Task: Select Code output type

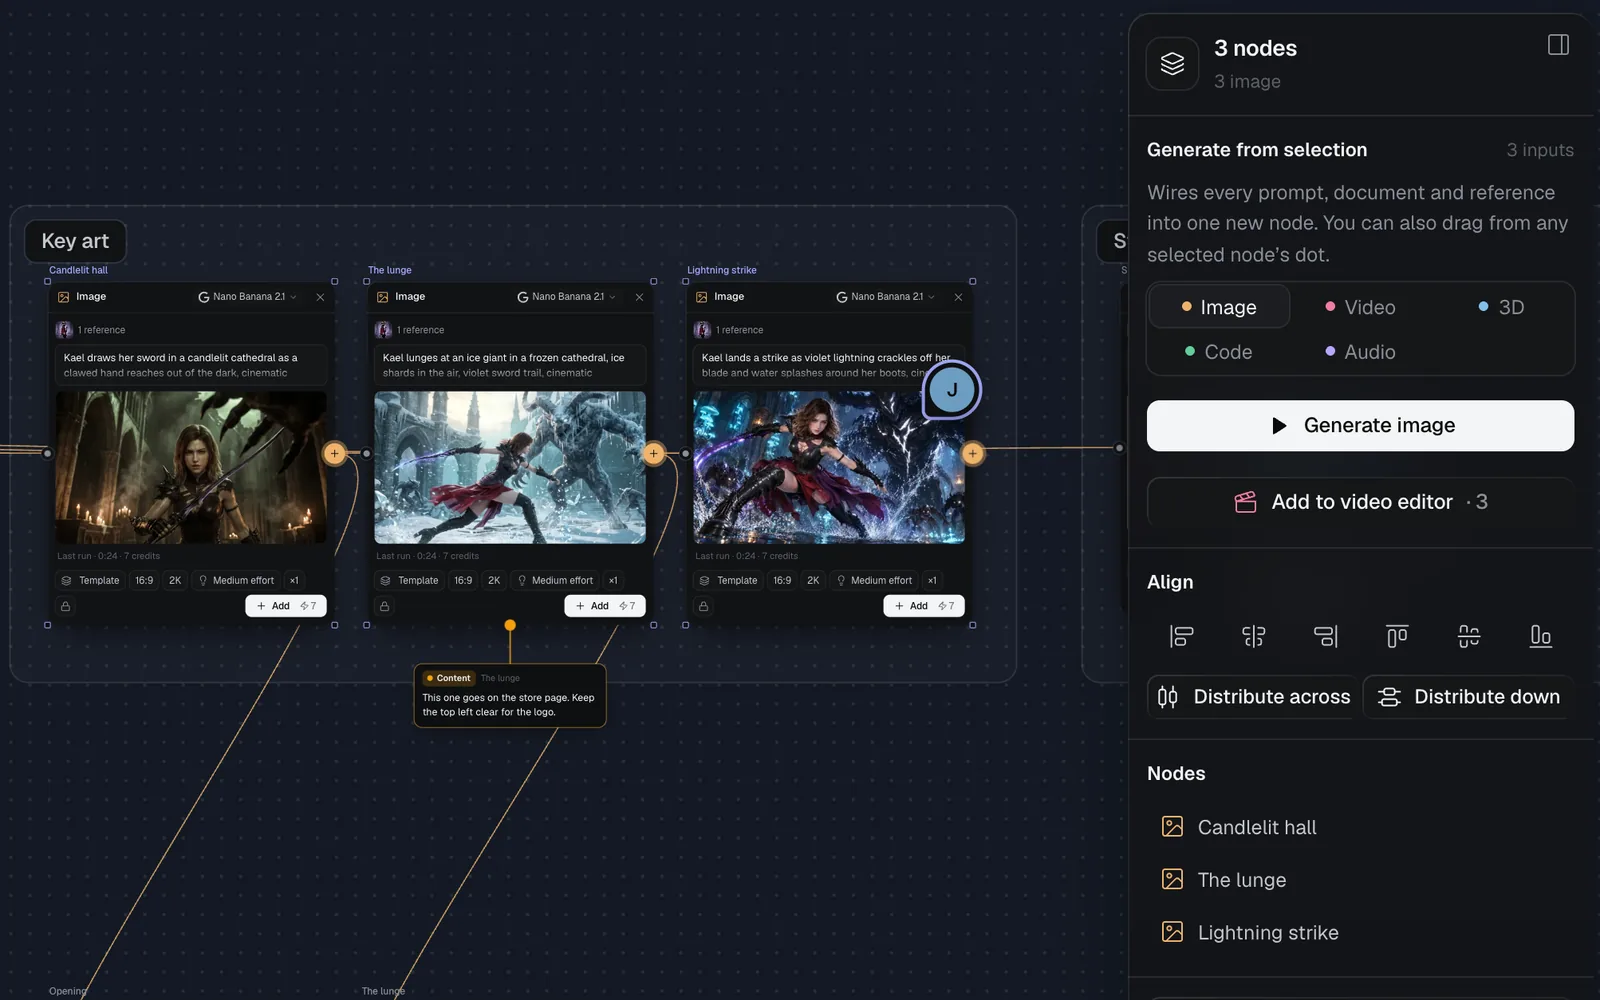Action: coord(1218,352)
